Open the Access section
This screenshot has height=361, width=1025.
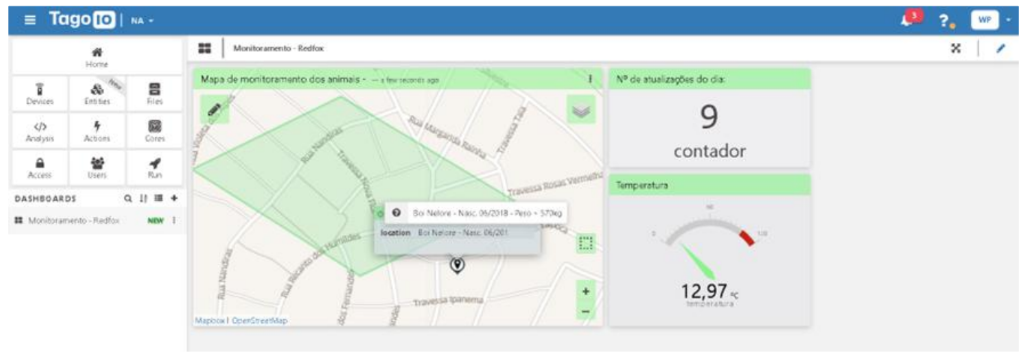[40, 168]
